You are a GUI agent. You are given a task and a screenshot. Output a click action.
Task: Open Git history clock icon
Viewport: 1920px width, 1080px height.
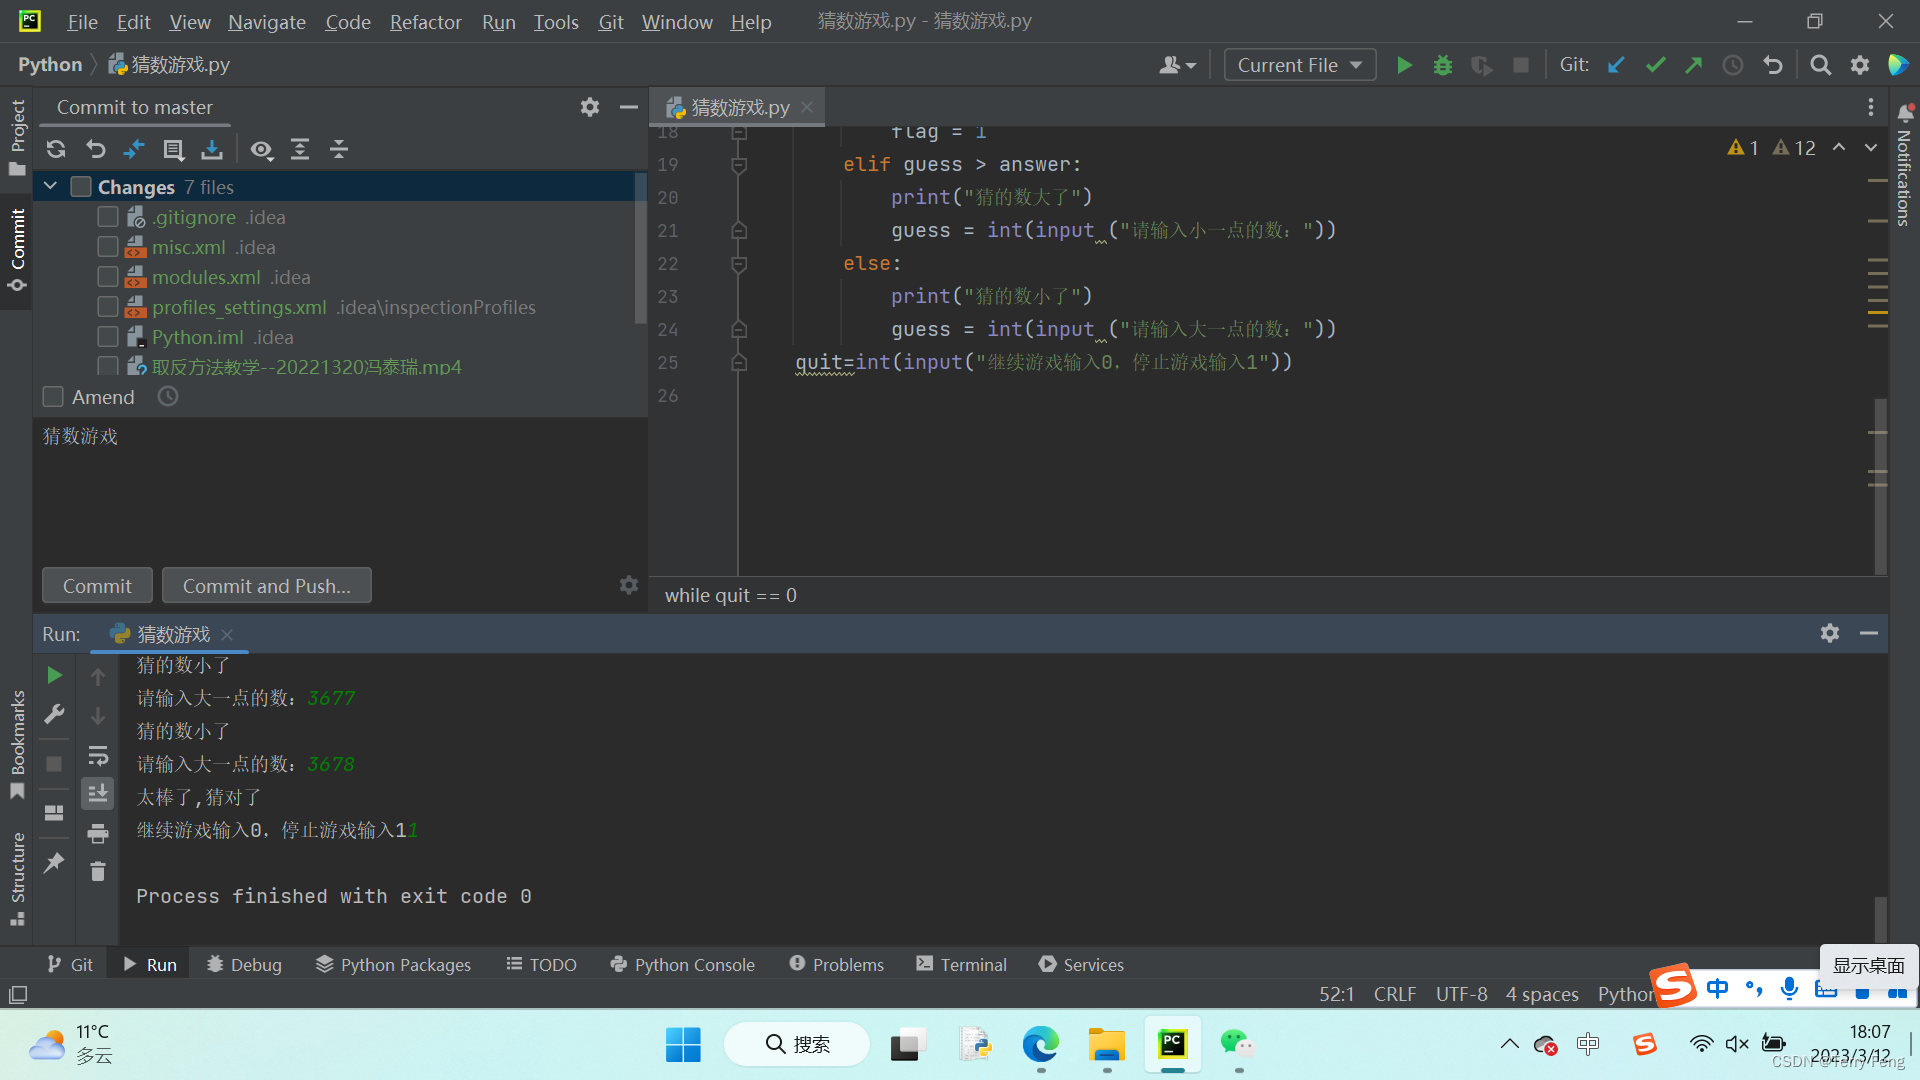(x=1733, y=65)
